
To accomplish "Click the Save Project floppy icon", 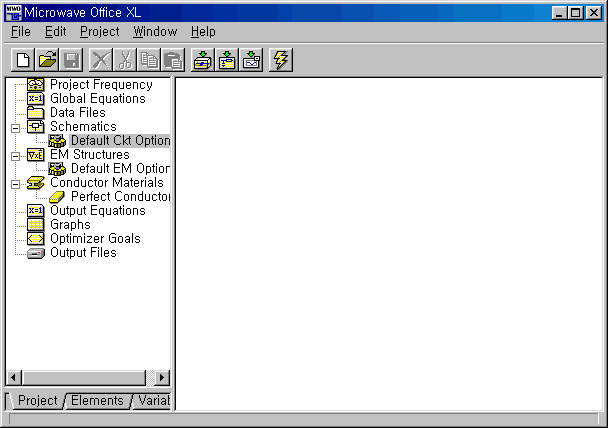I will click(x=71, y=60).
